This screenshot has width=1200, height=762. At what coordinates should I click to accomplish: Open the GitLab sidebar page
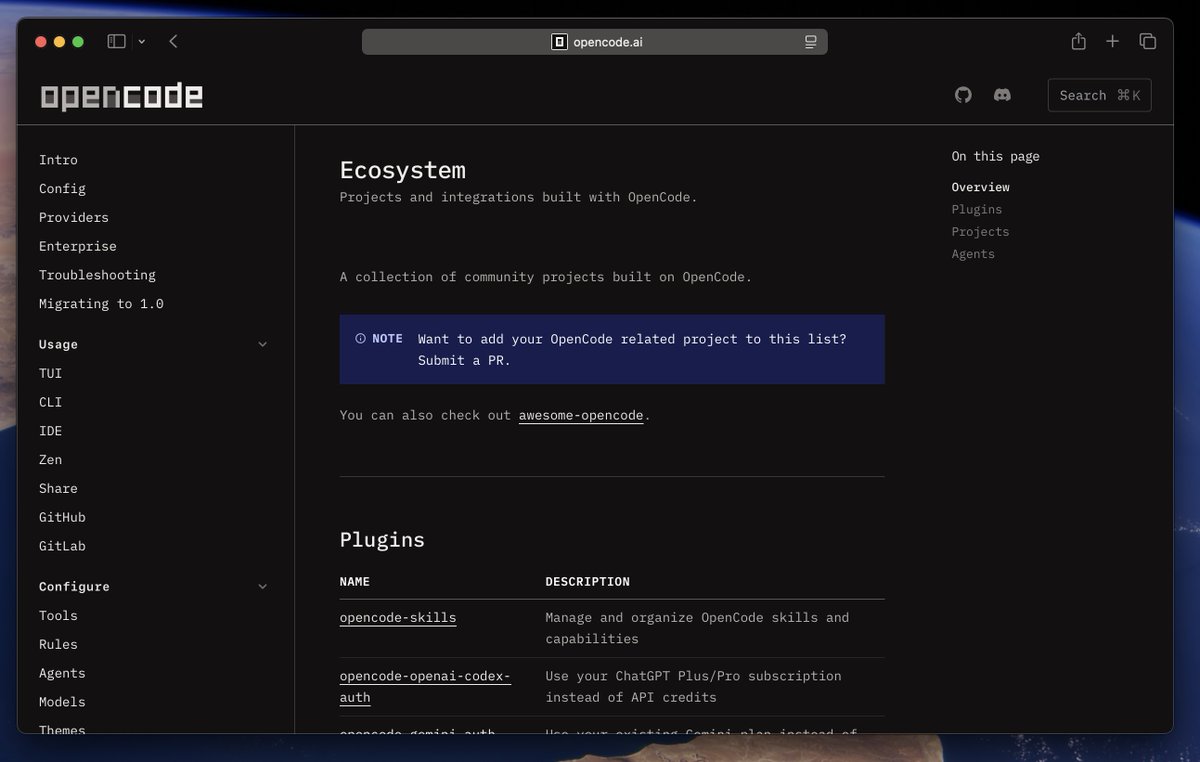click(62, 546)
